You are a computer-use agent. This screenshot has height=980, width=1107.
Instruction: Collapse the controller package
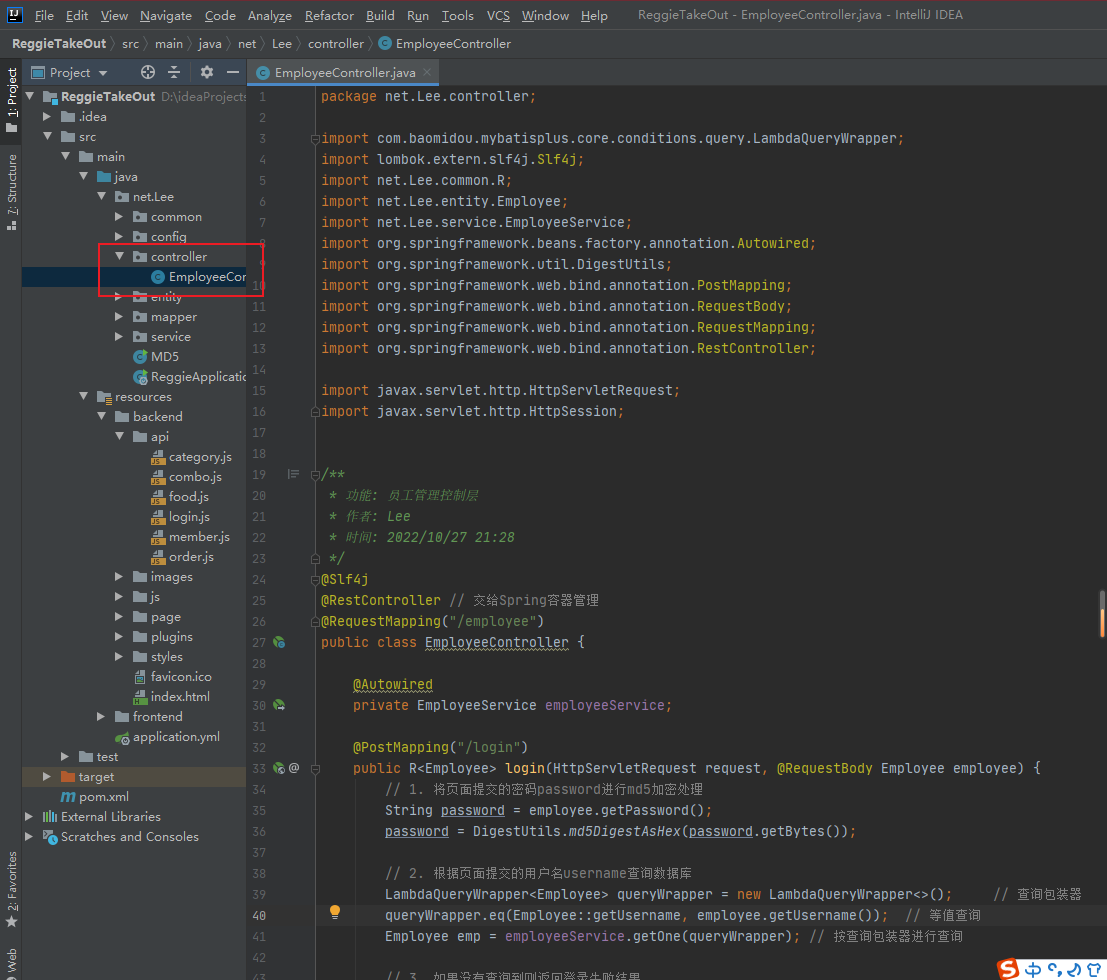click(119, 256)
